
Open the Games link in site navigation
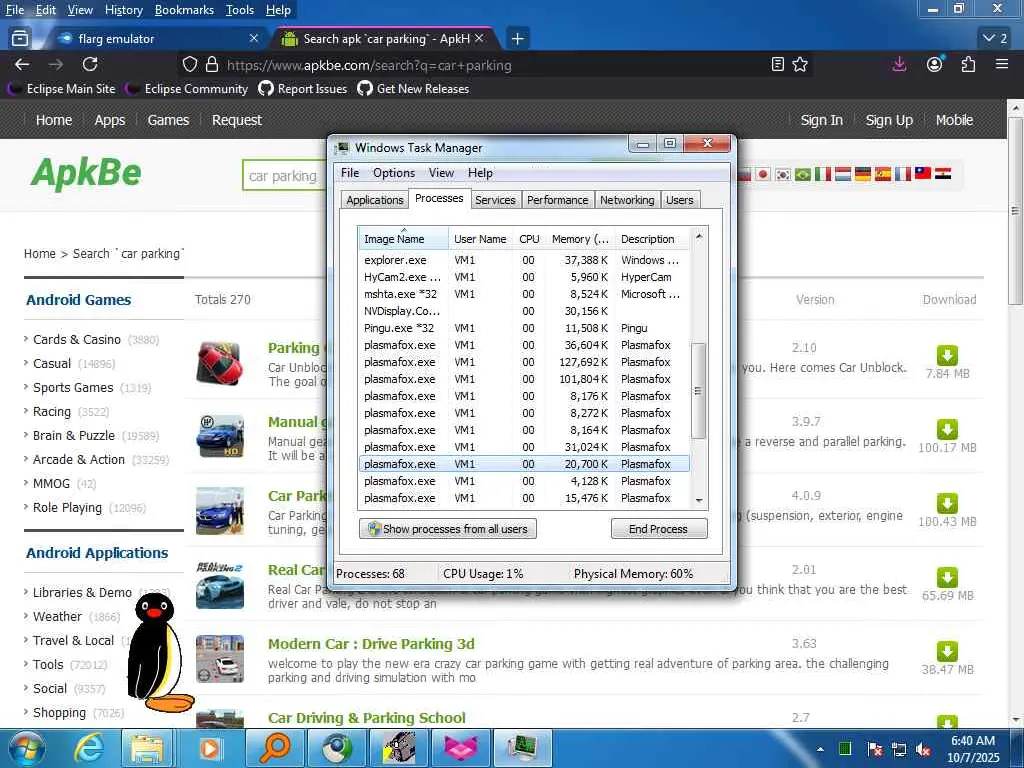[x=168, y=120]
